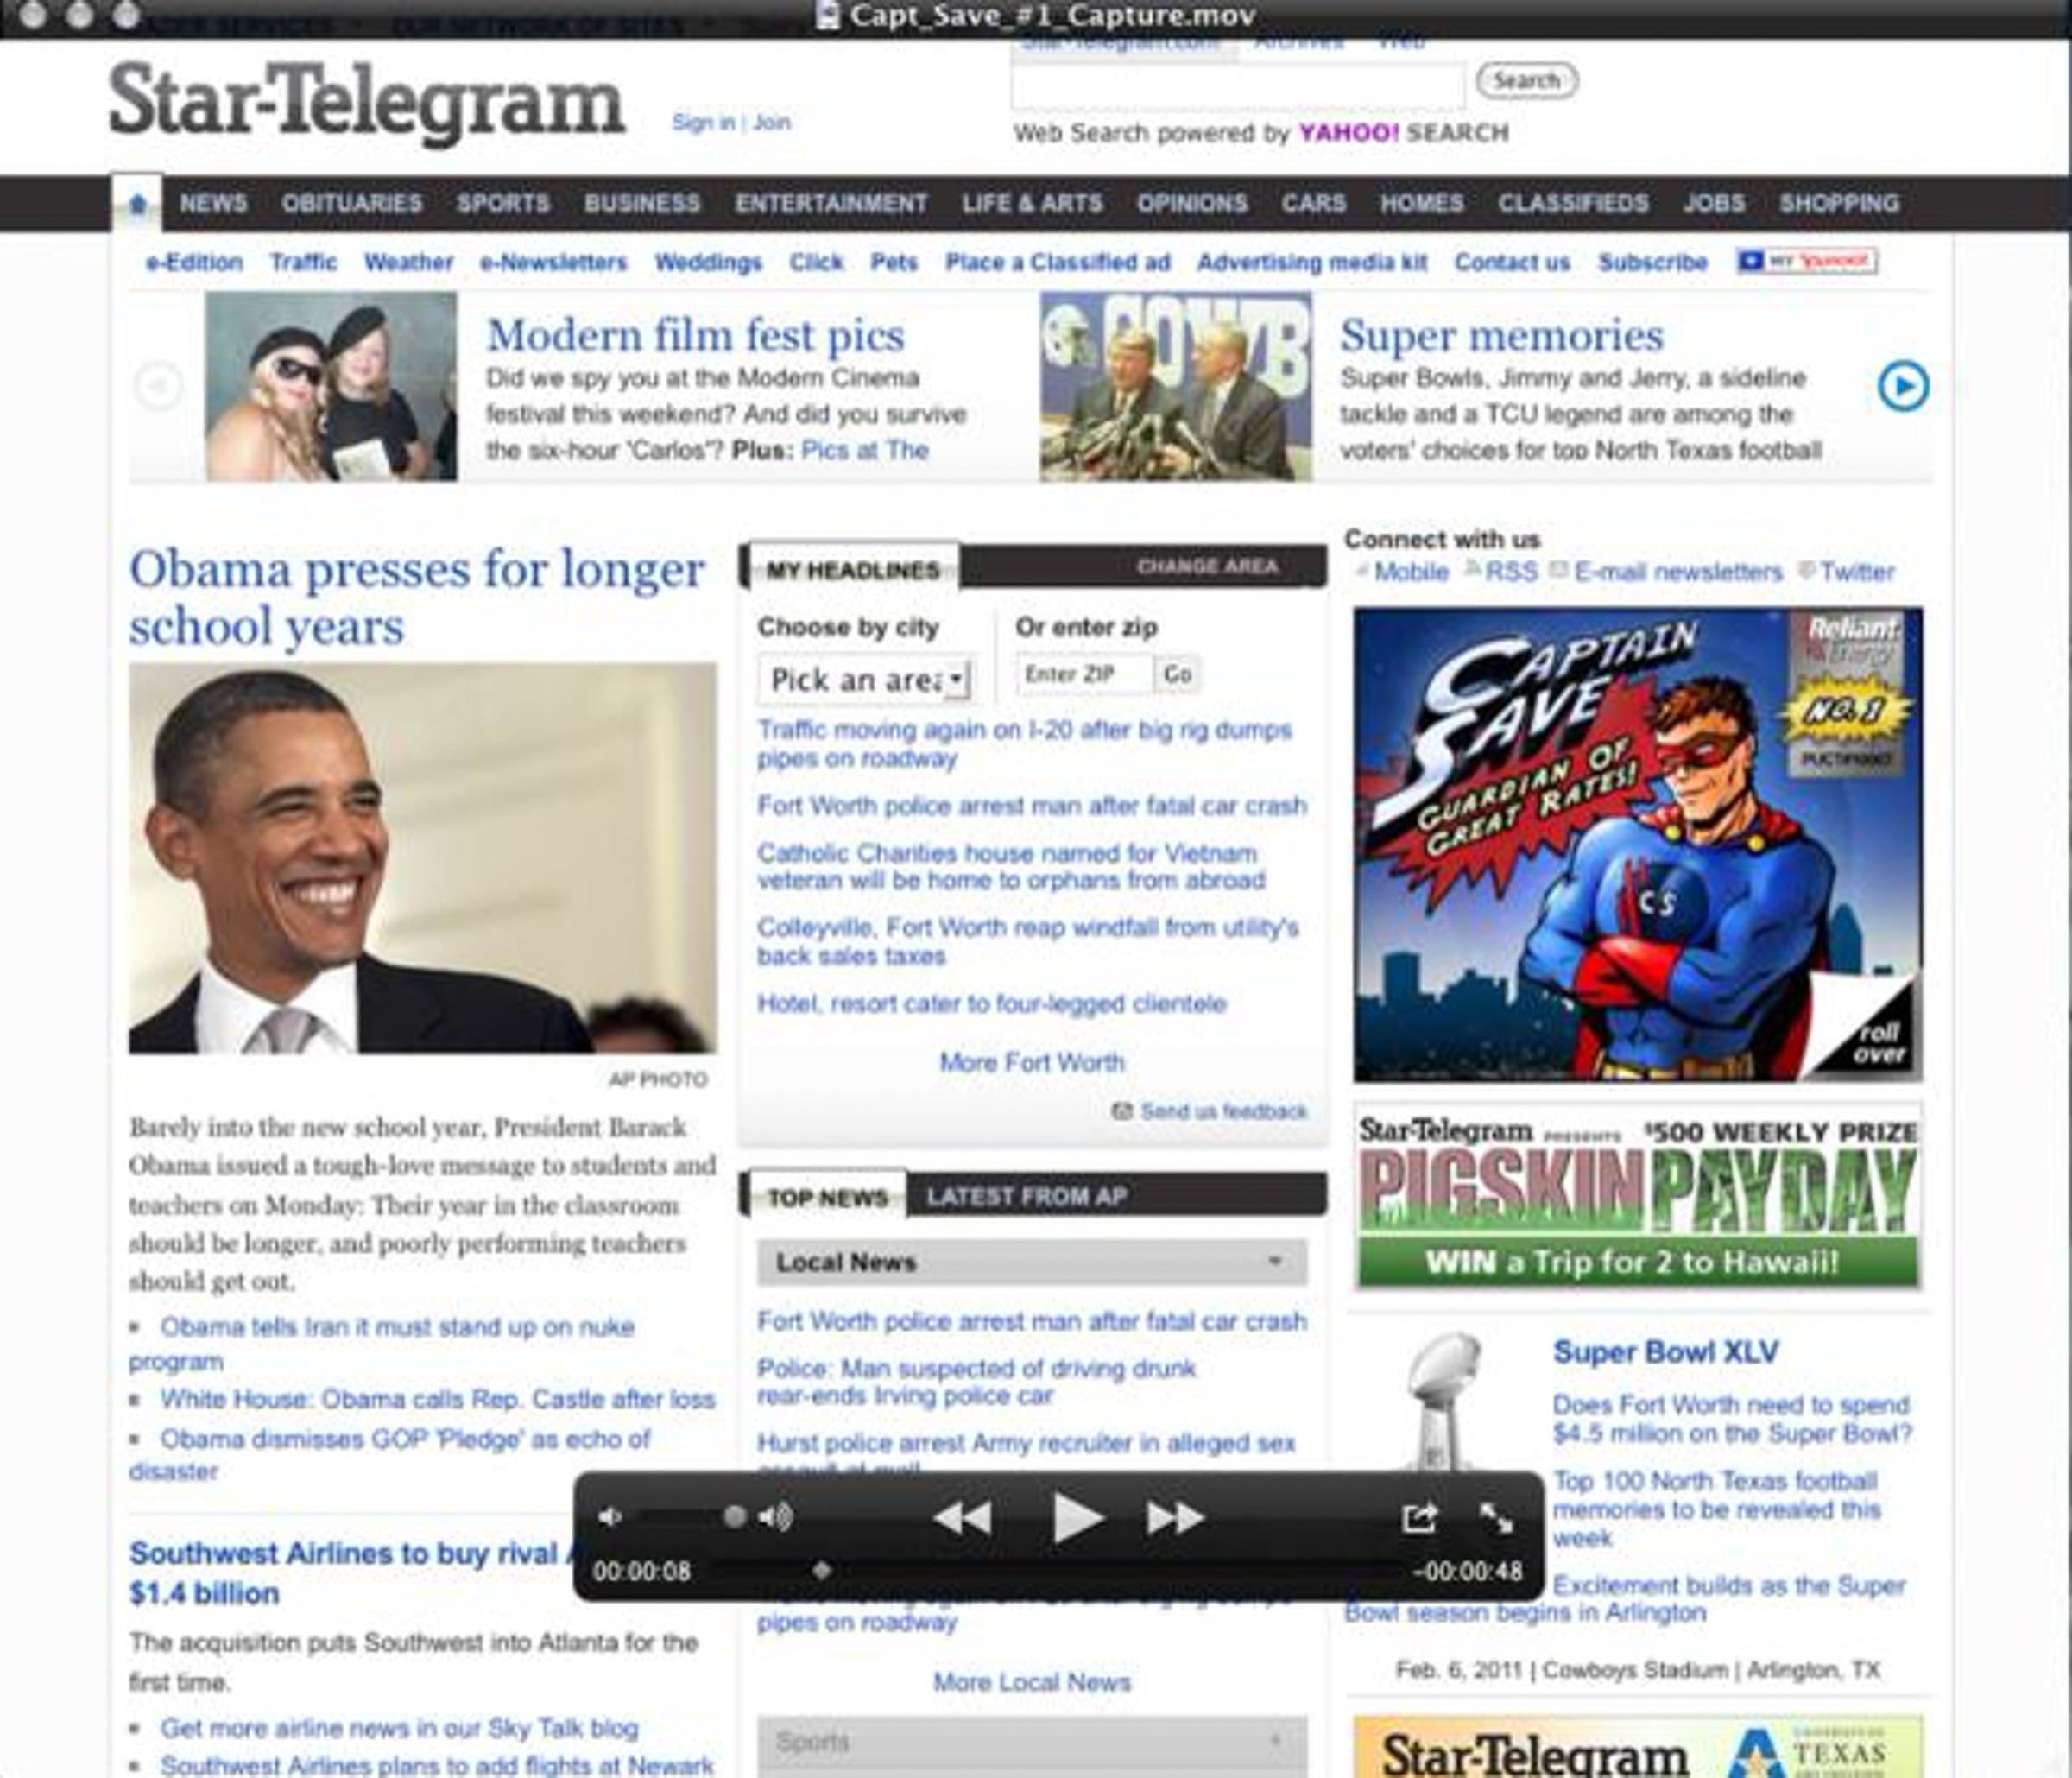Switch to the LATEST FROM AP tab
Image resolution: width=2072 pixels, height=1778 pixels.
[1026, 1197]
